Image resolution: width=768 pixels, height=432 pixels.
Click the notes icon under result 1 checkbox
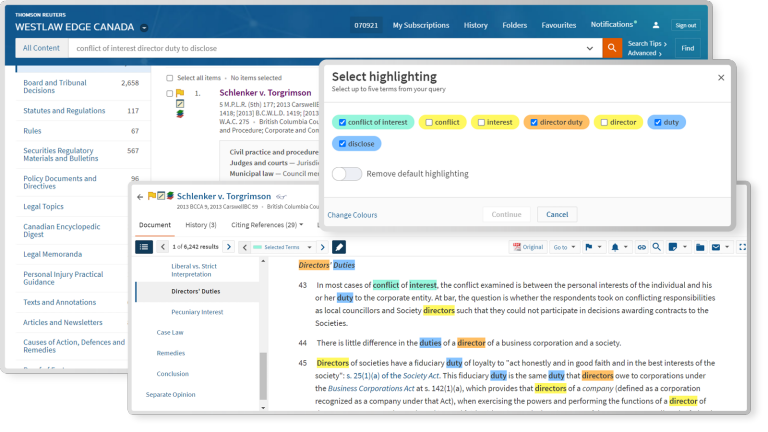coord(180,103)
